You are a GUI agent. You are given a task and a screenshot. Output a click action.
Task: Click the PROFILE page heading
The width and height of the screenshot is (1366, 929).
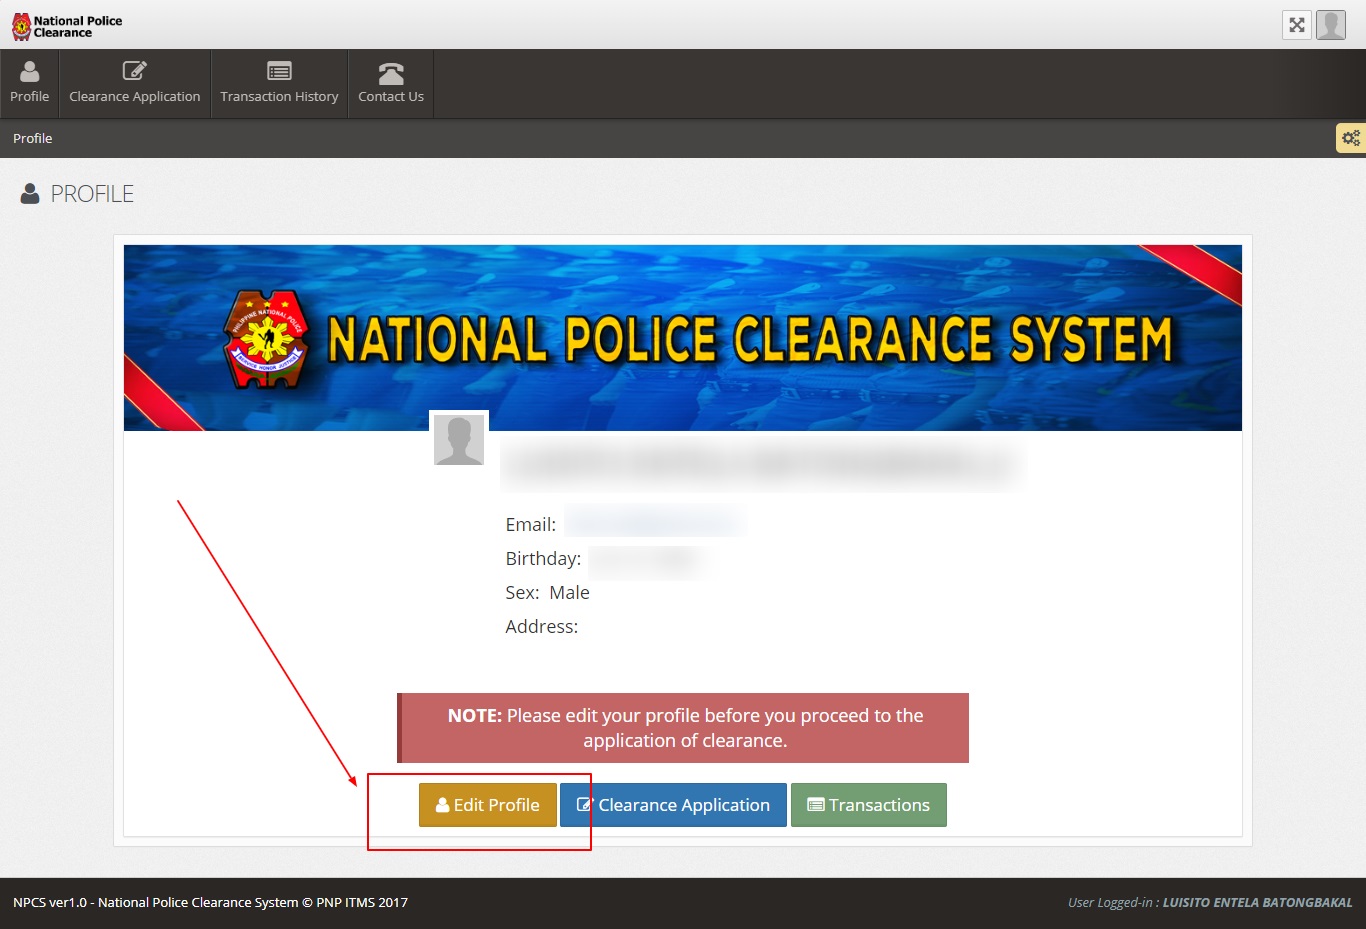(x=92, y=194)
